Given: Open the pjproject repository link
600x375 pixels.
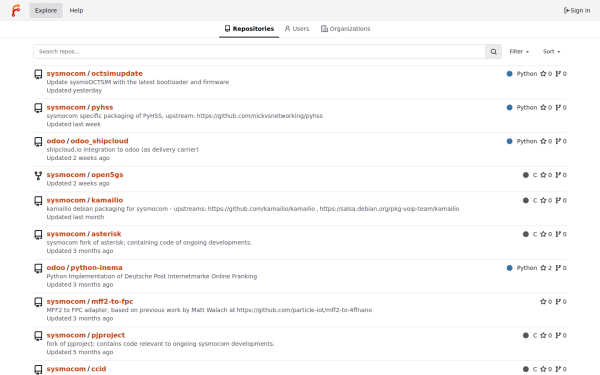Looking at the screenshot, I should point(108,335).
